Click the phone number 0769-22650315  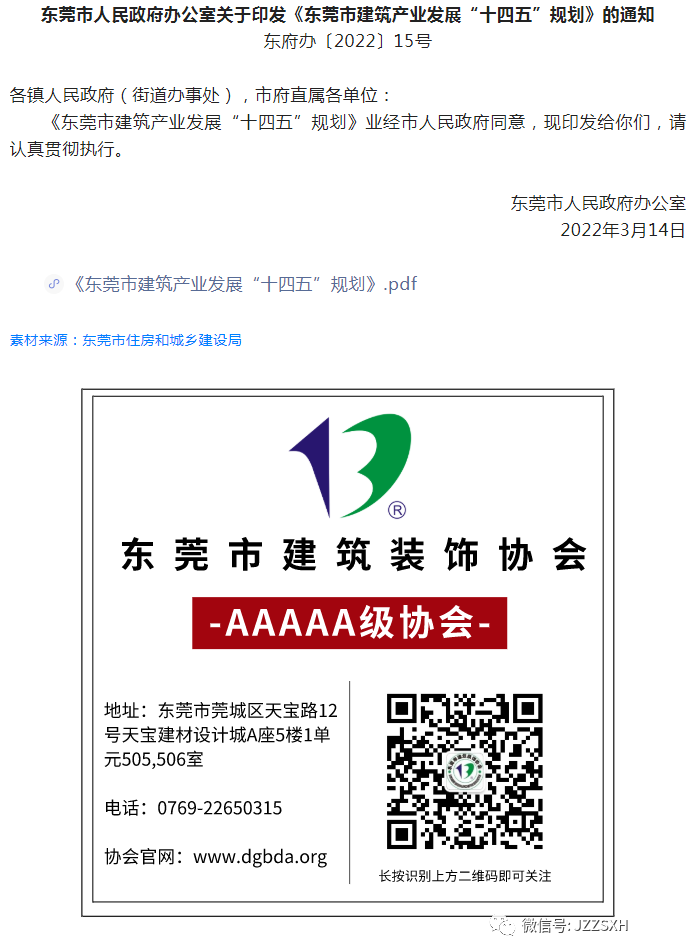click(220, 808)
